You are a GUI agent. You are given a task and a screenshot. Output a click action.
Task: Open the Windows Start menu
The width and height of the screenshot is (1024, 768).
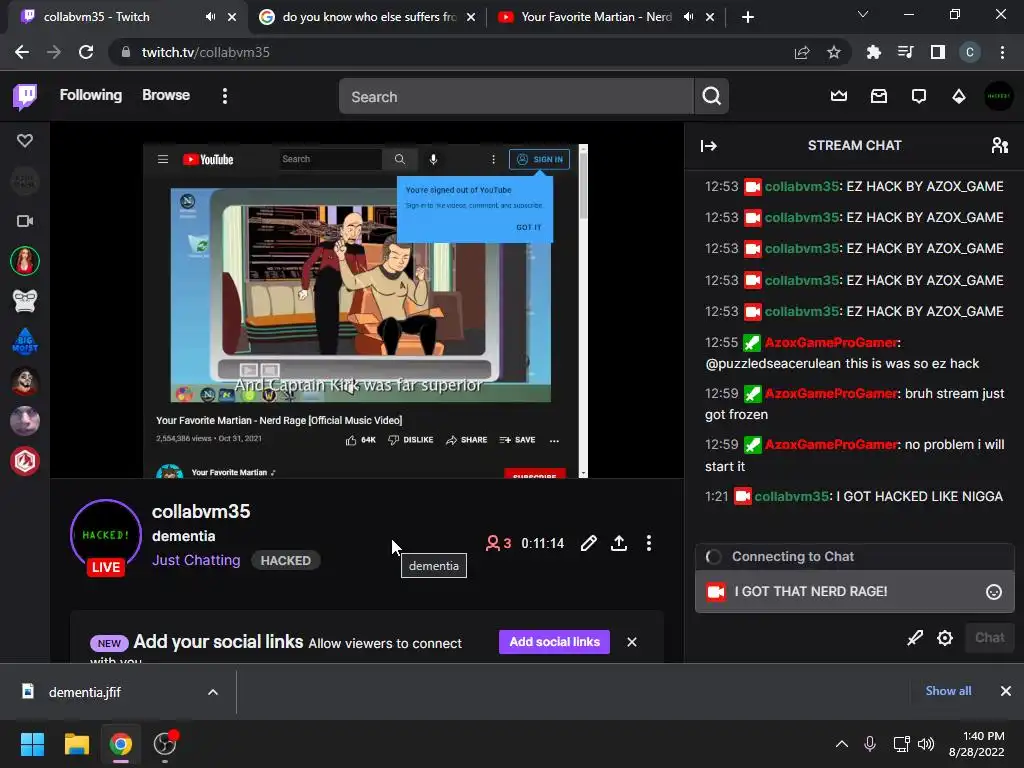coord(32,744)
